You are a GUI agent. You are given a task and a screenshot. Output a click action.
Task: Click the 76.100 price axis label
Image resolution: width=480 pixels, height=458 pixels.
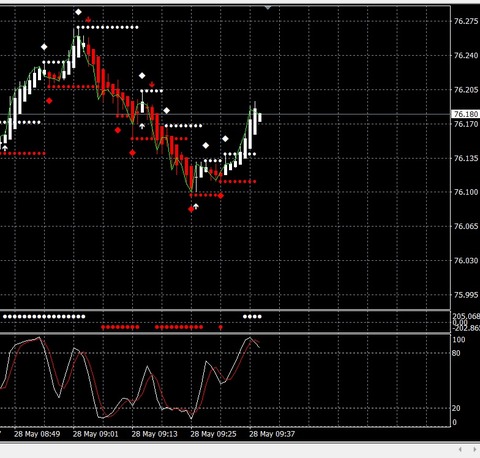coord(466,192)
